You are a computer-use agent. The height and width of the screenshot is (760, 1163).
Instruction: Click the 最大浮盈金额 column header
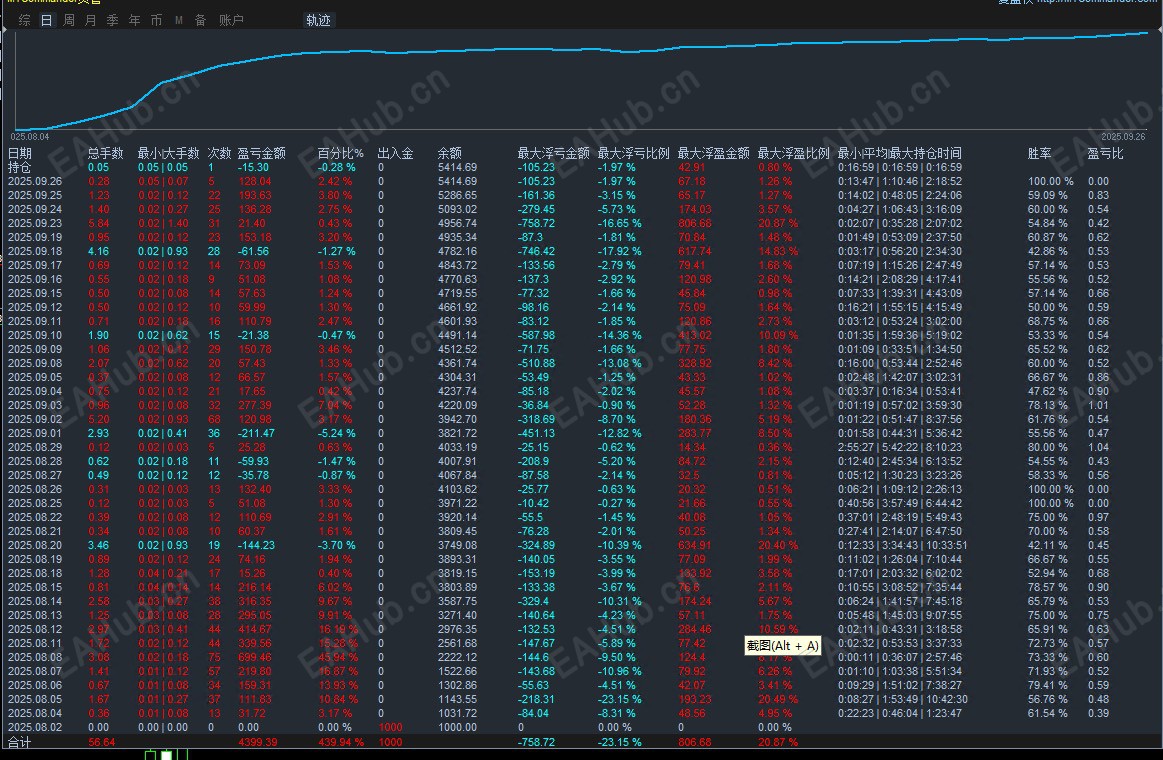pos(714,153)
